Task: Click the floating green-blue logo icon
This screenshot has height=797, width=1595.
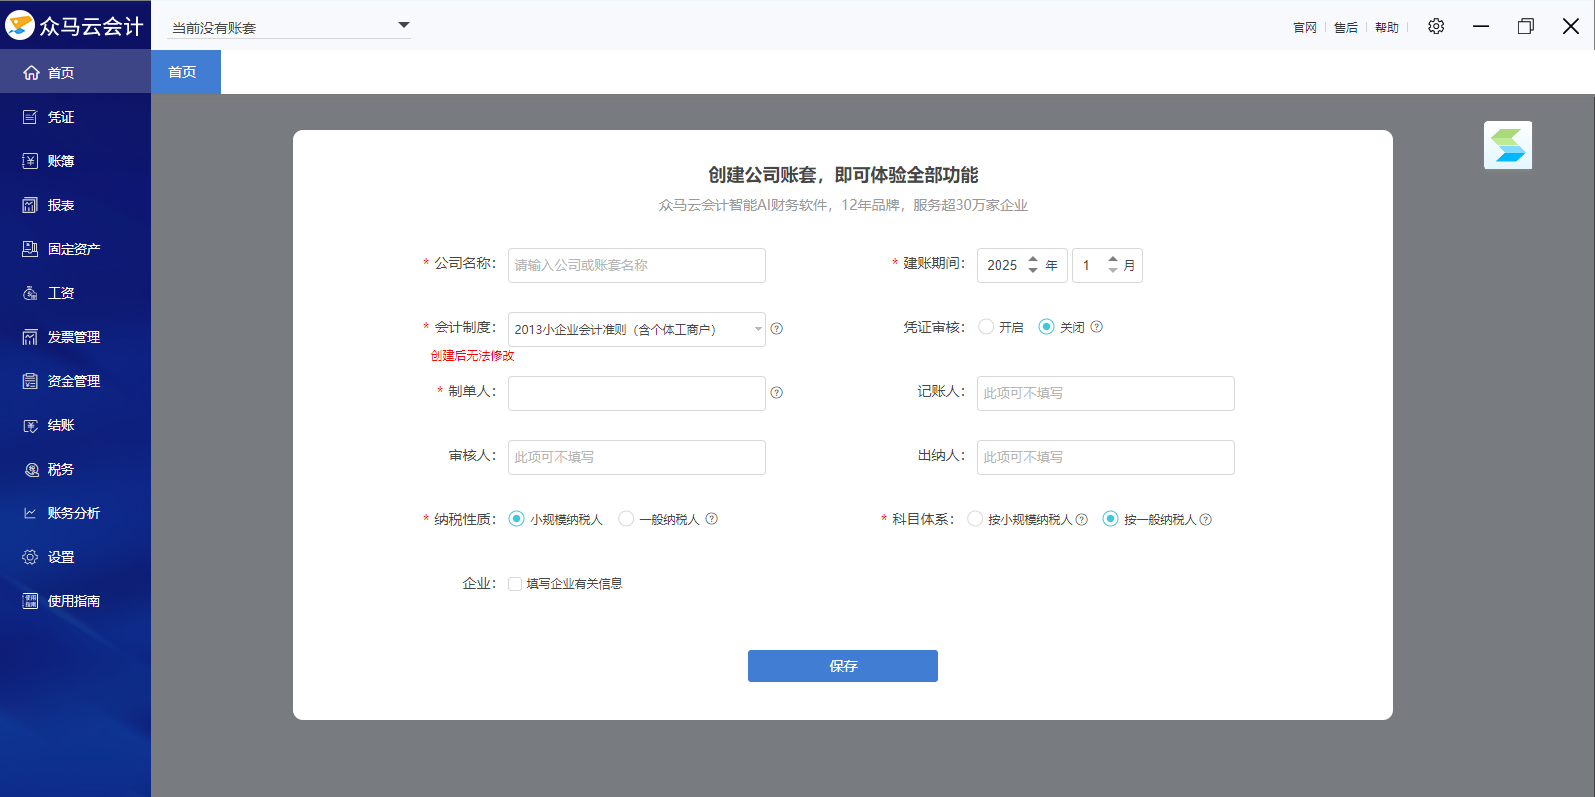Action: (x=1508, y=145)
